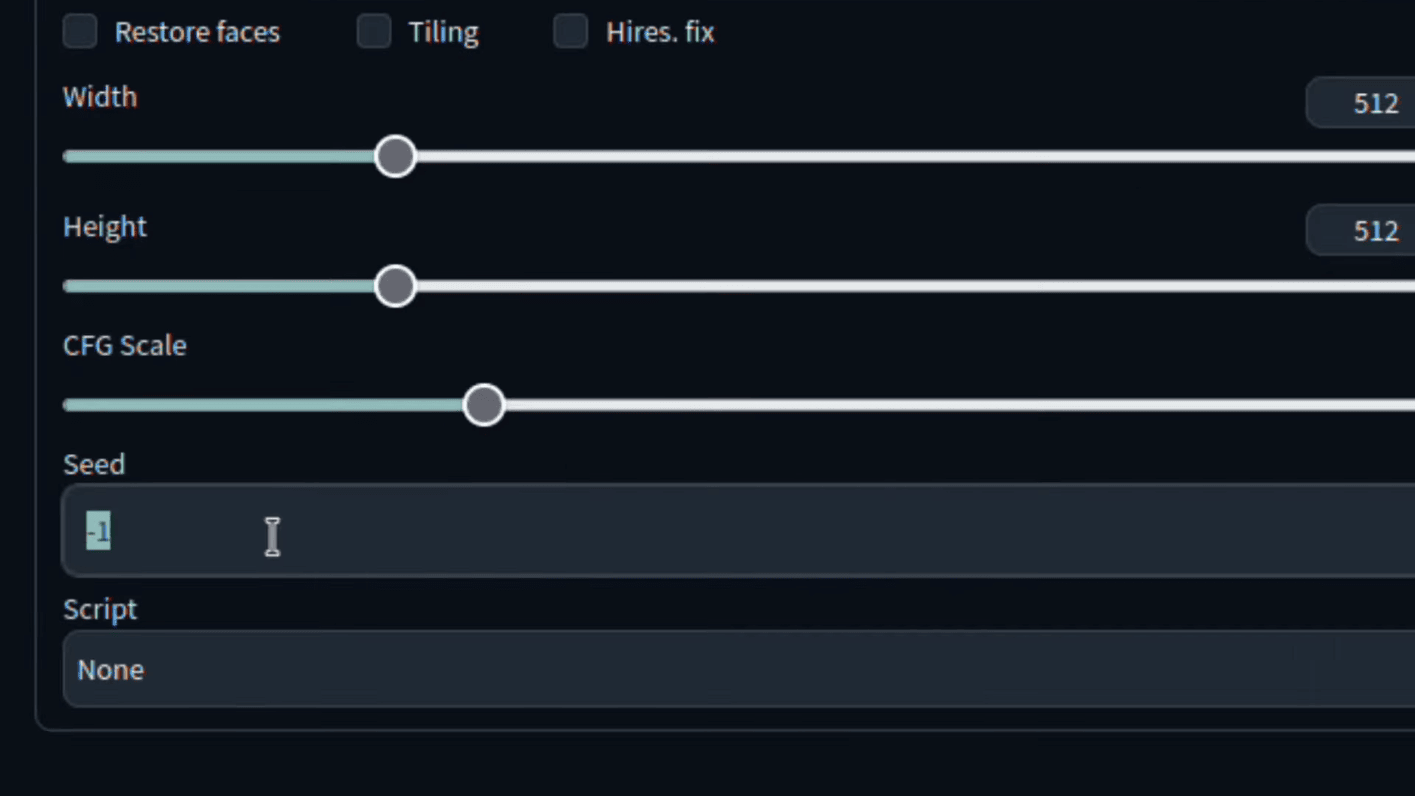Click the unfilled white part of Width track
Image resolution: width=1415 pixels, height=796 pixels.
915,156
